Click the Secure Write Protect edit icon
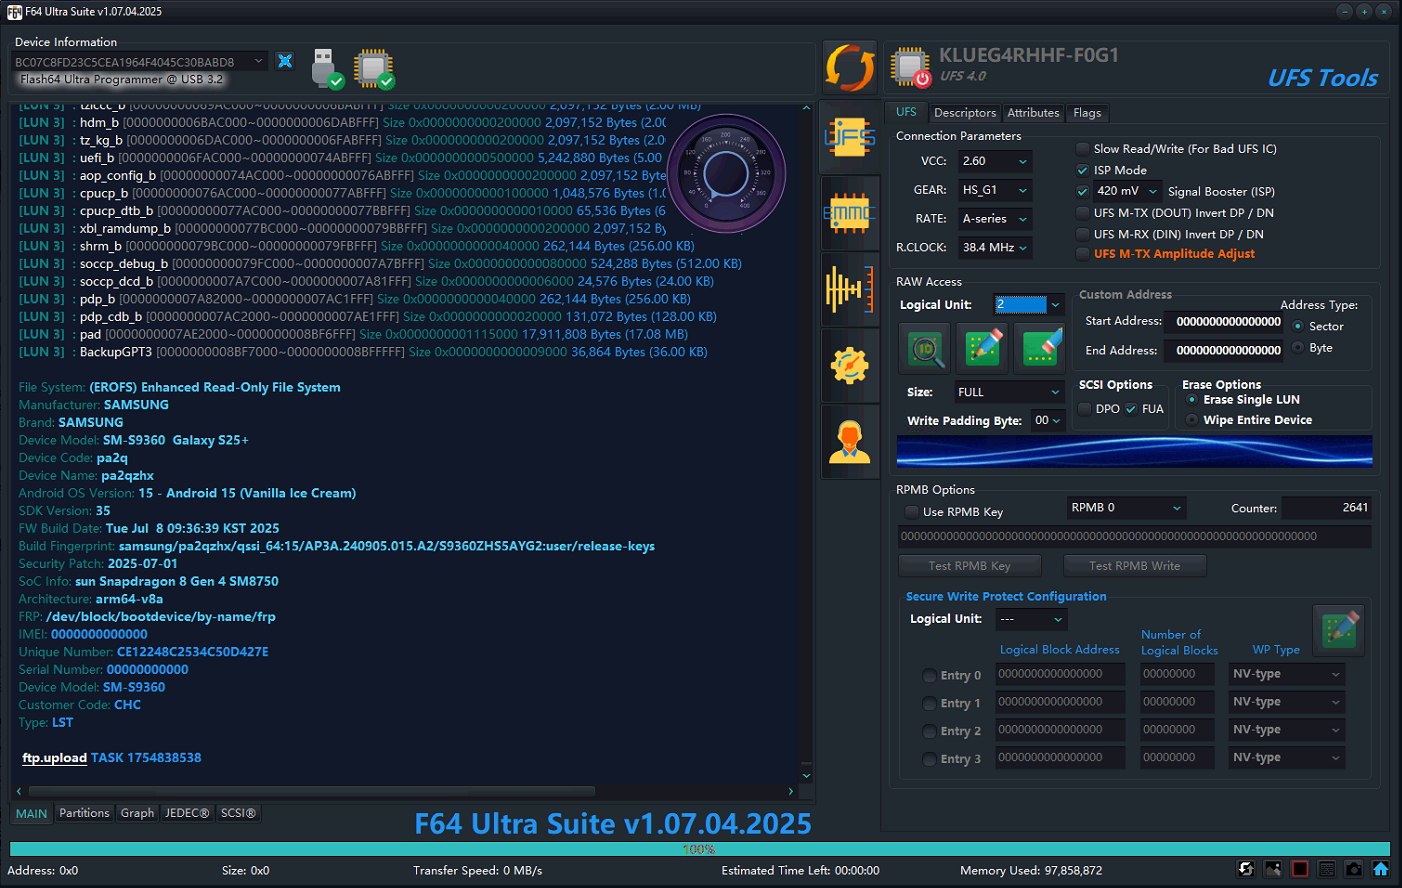Screen dimensions: 1402x888 (x=1339, y=629)
